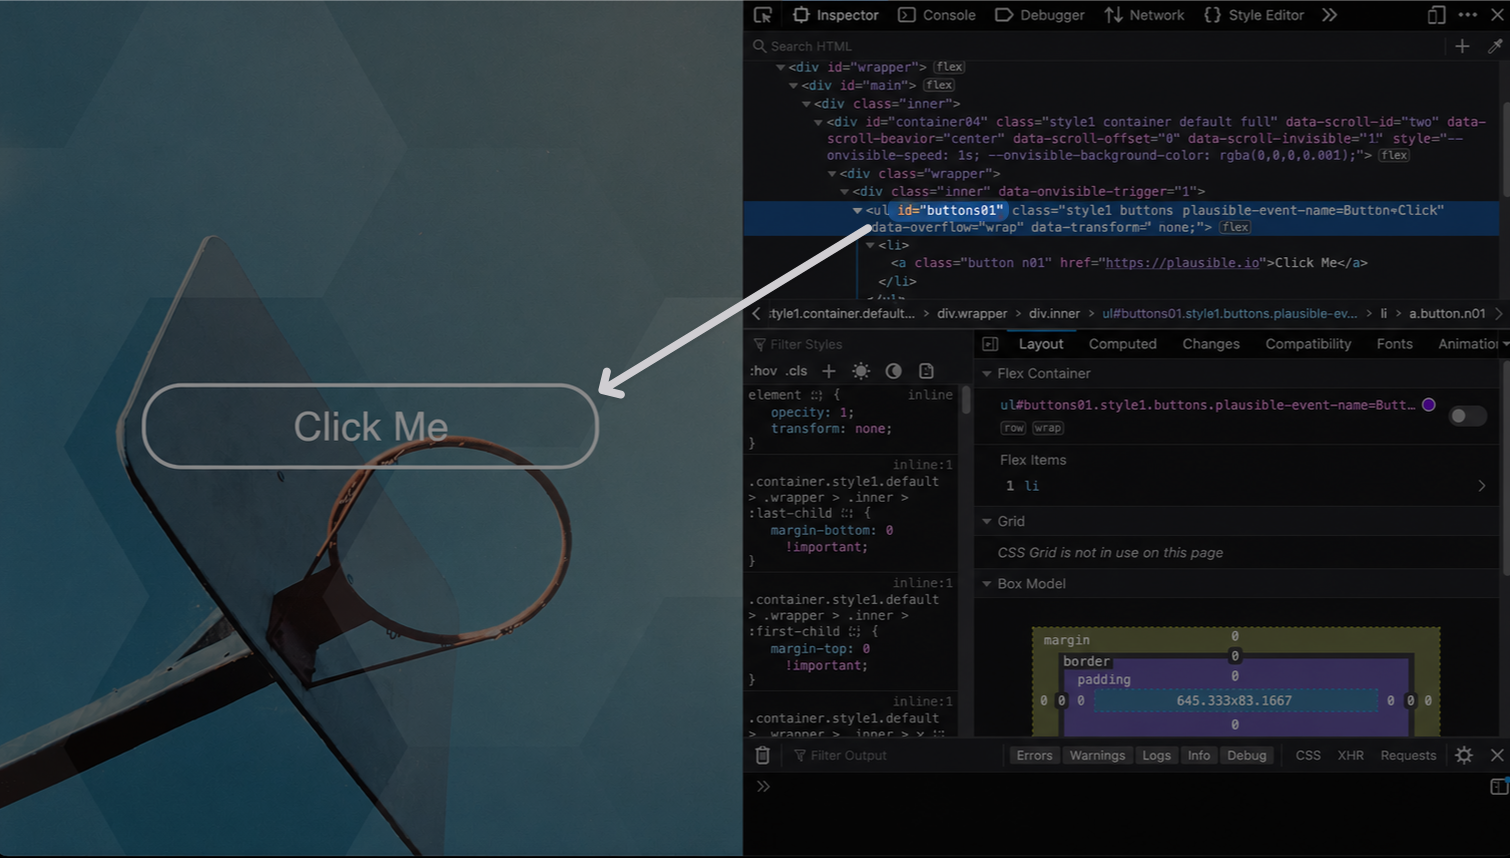Select the div.inner breadcrumb
This screenshot has height=858, width=1510.
(1054, 313)
